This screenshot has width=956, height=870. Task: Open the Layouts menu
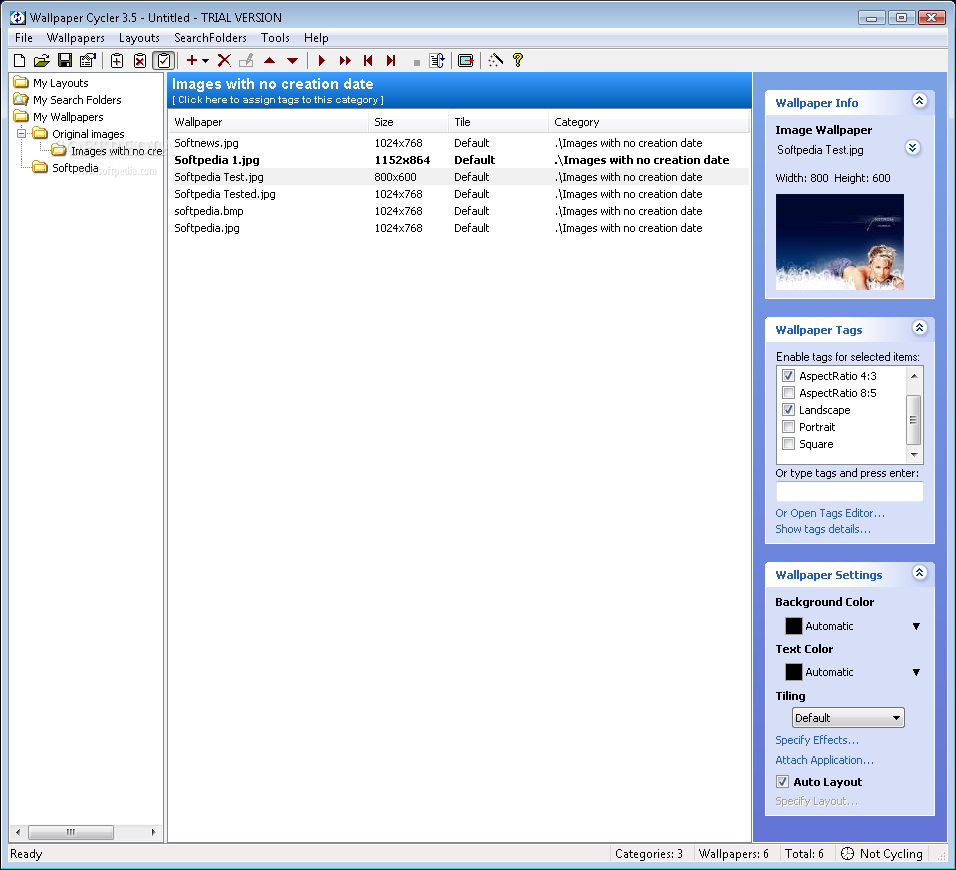point(139,38)
